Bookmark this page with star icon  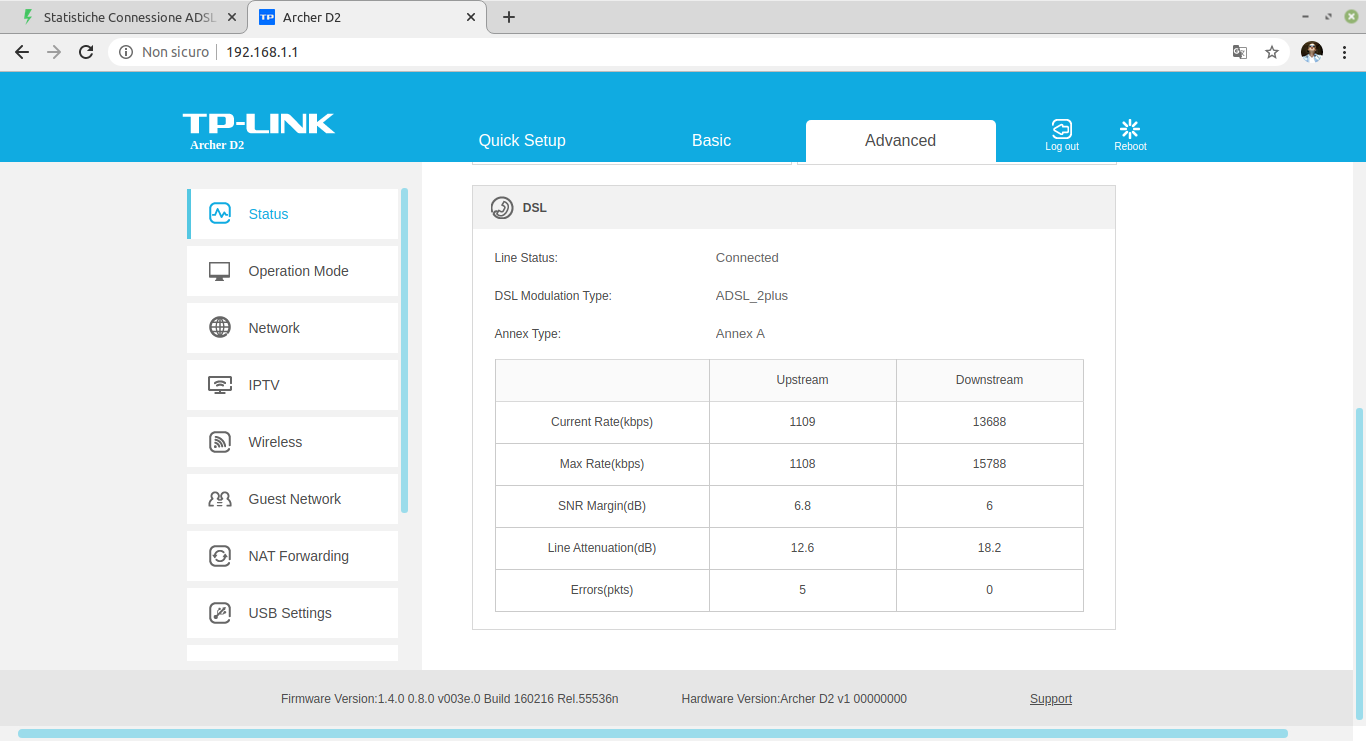click(1272, 52)
